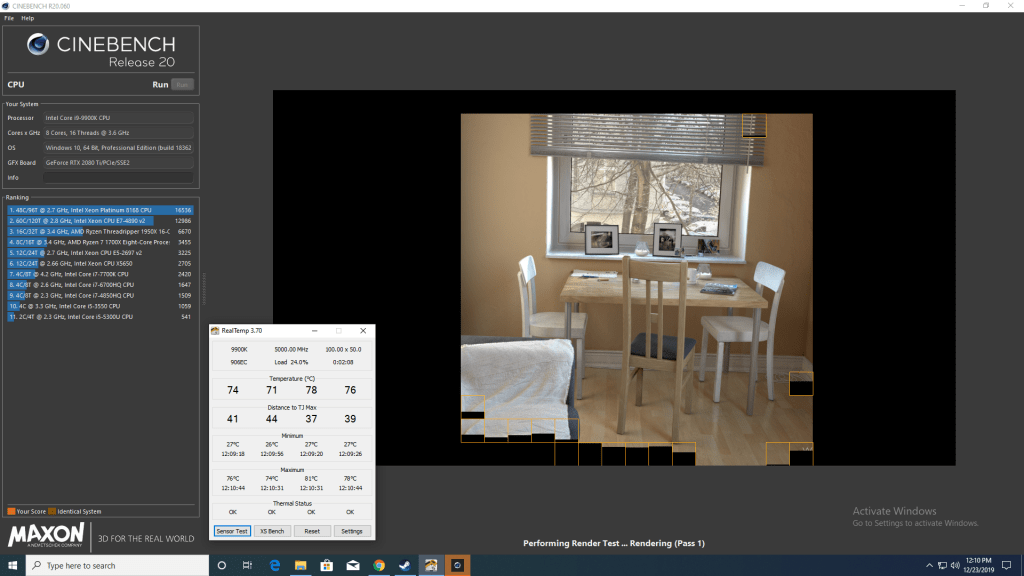
Task: Launch Microsoft Edge from the taskbar
Action: (x=274, y=566)
